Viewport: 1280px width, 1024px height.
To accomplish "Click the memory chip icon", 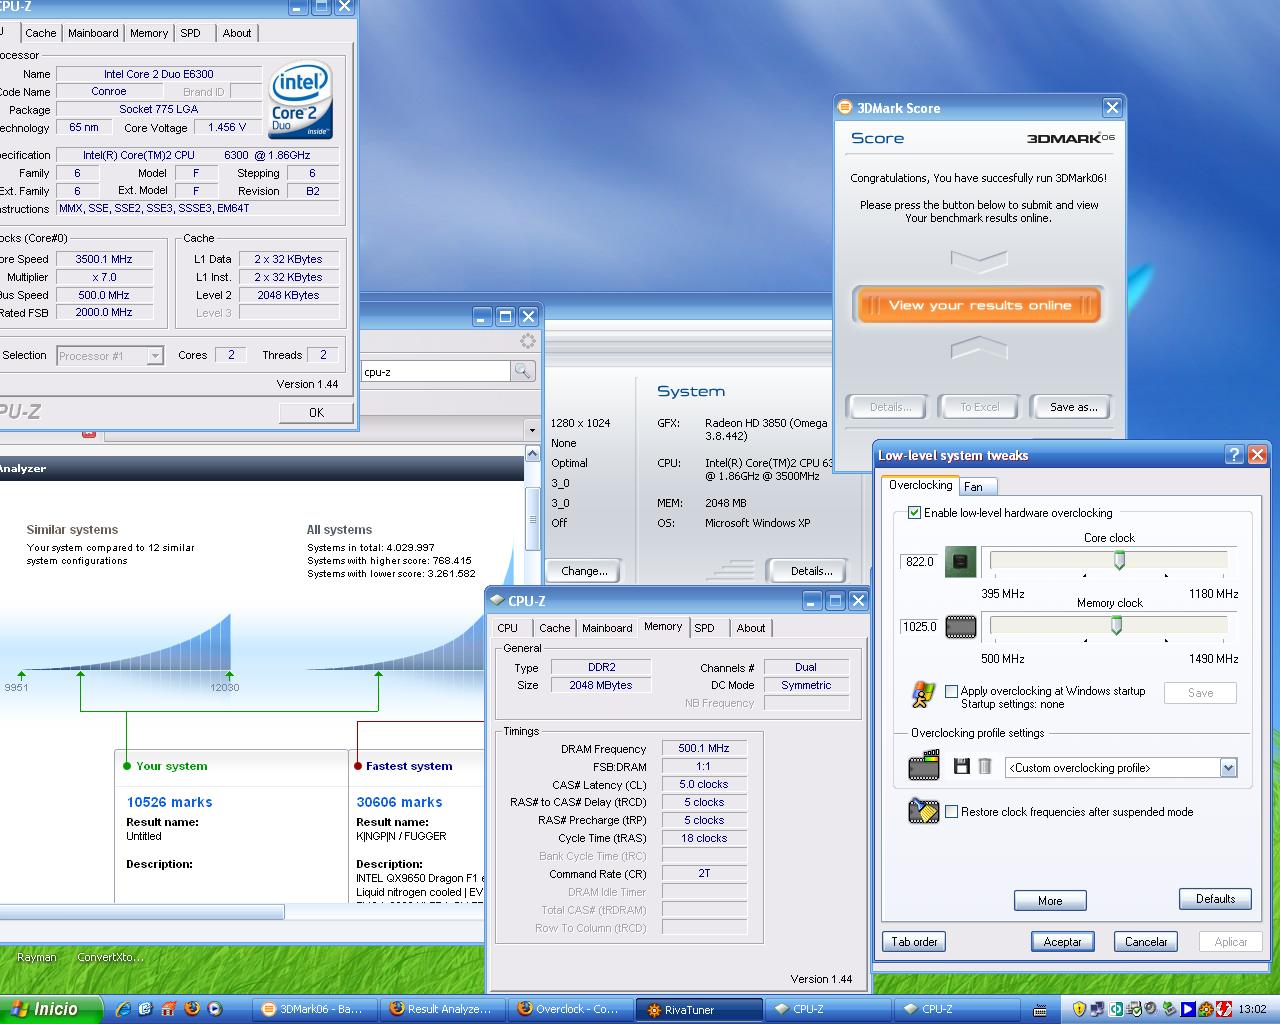I will [961, 627].
